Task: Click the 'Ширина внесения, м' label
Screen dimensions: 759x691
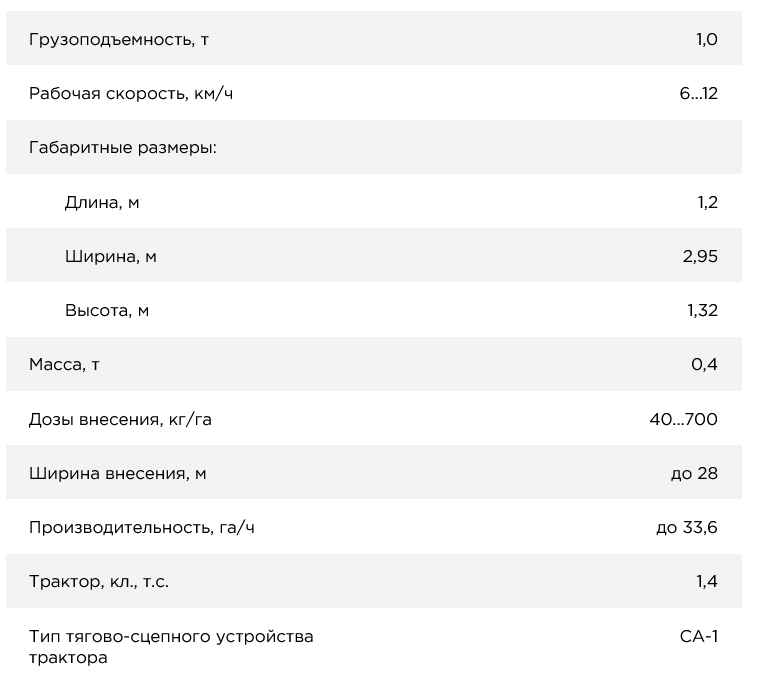Action: coord(117,473)
